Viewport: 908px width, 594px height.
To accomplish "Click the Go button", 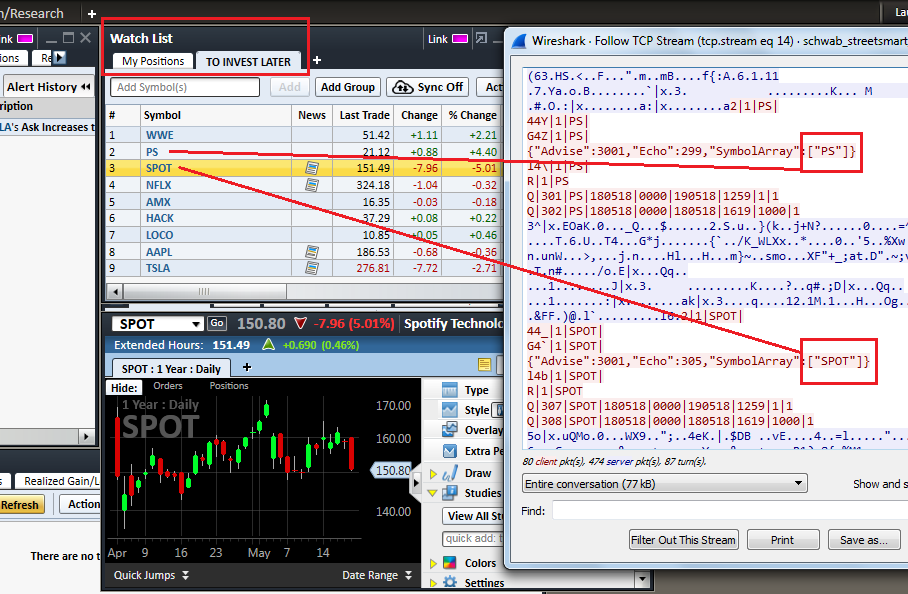I will [x=217, y=323].
